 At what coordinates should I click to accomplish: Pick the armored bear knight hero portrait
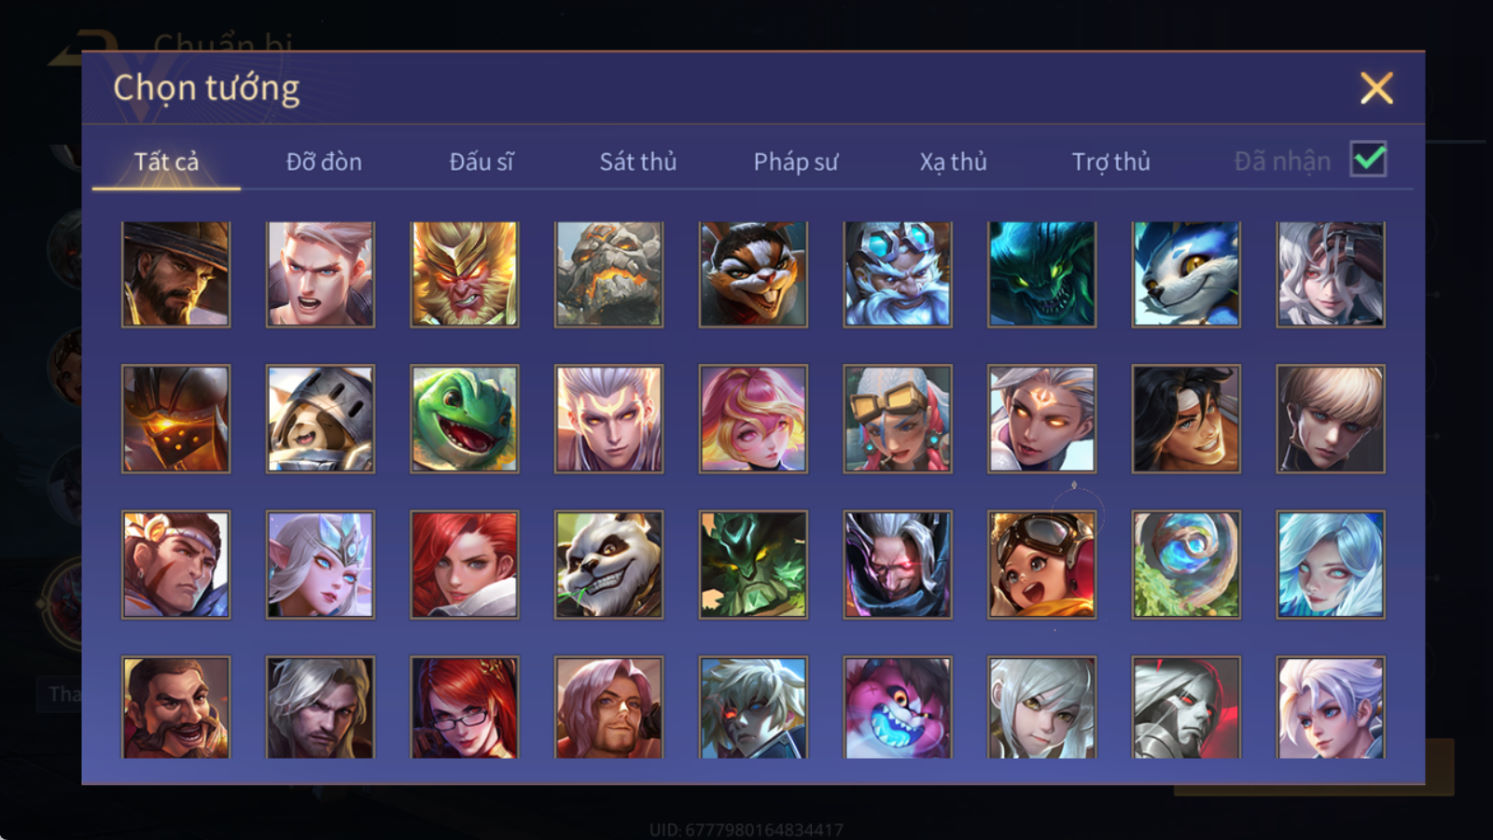pyautogui.click(x=320, y=419)
